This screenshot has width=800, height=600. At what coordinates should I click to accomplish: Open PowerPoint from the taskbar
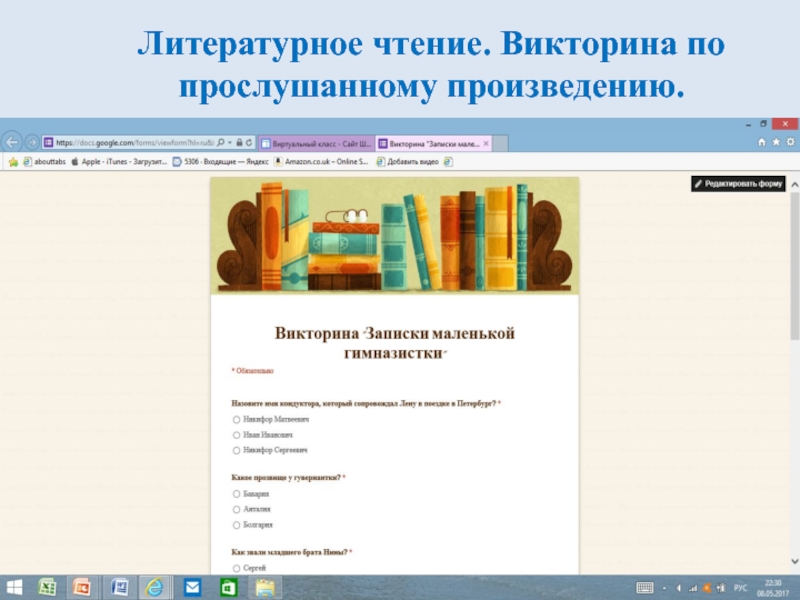[x=83, y=586]
